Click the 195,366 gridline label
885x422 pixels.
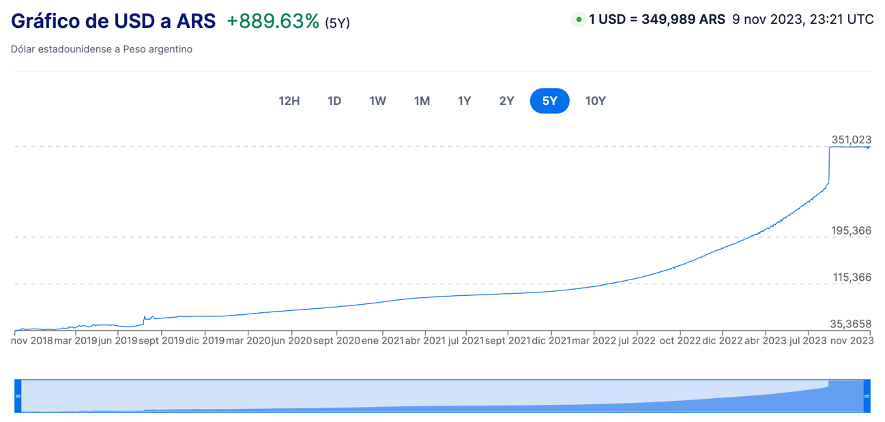pyautogui.click(x=851, y=230)
